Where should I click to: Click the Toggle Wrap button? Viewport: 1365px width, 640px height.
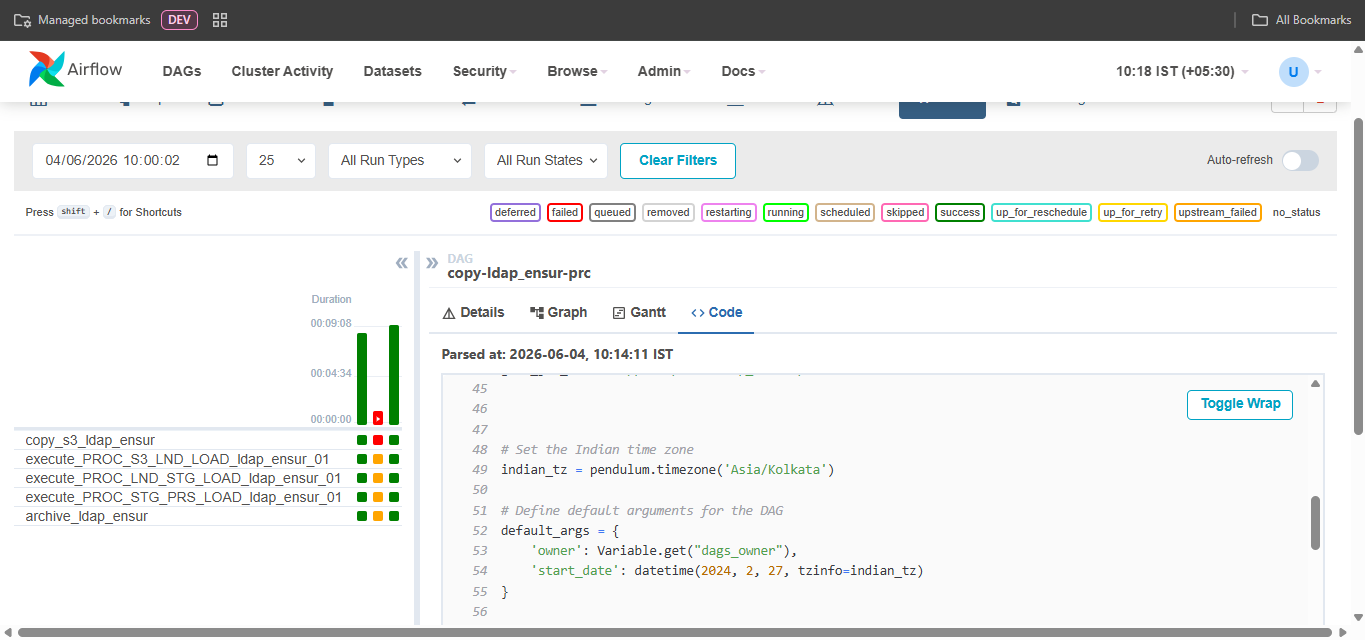click(1240, 404)
